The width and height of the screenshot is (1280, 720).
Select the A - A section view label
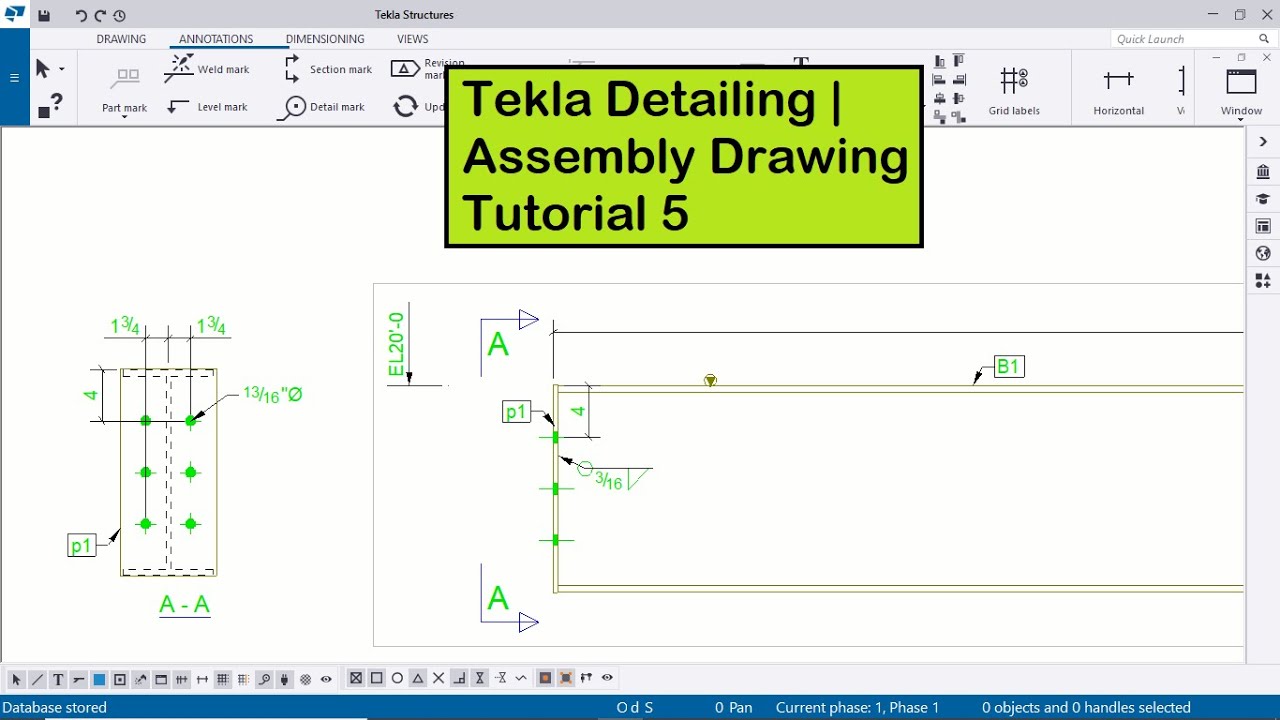click(185, 604)
